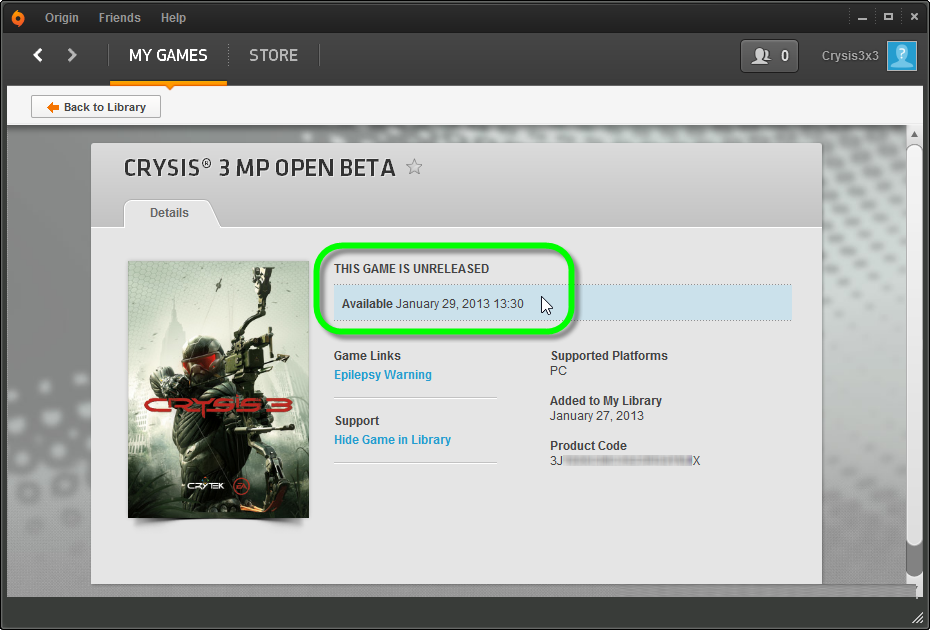Open the Help menu
This screenshot has height=630, width=930.
(x=173, y=17)
